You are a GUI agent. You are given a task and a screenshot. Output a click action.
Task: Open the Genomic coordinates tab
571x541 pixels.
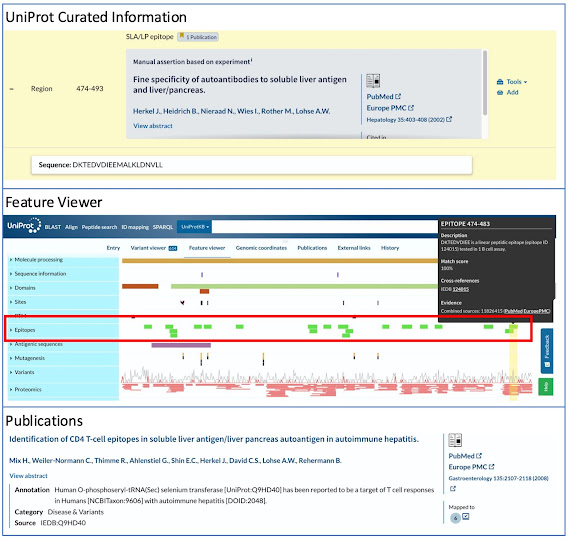coord(261,248)
